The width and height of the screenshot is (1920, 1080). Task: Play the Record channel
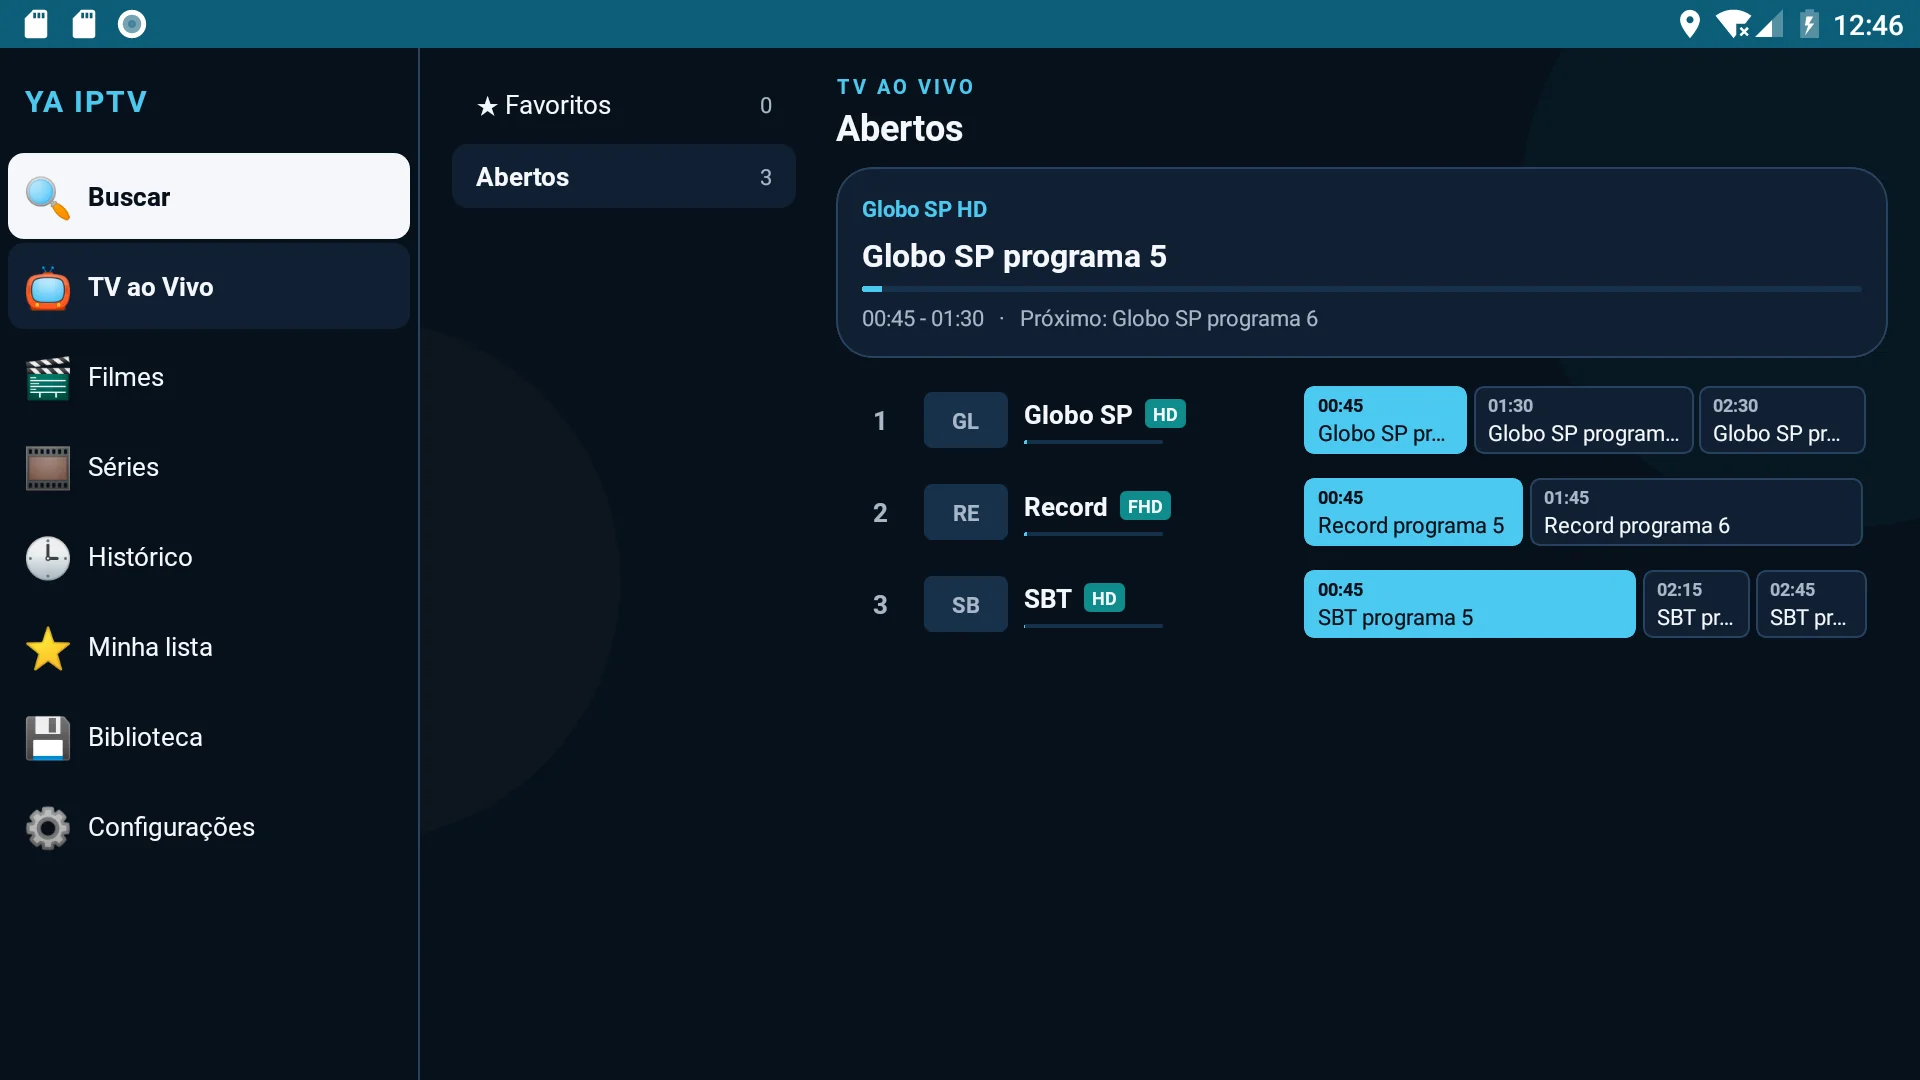[x=1076, y=512]
